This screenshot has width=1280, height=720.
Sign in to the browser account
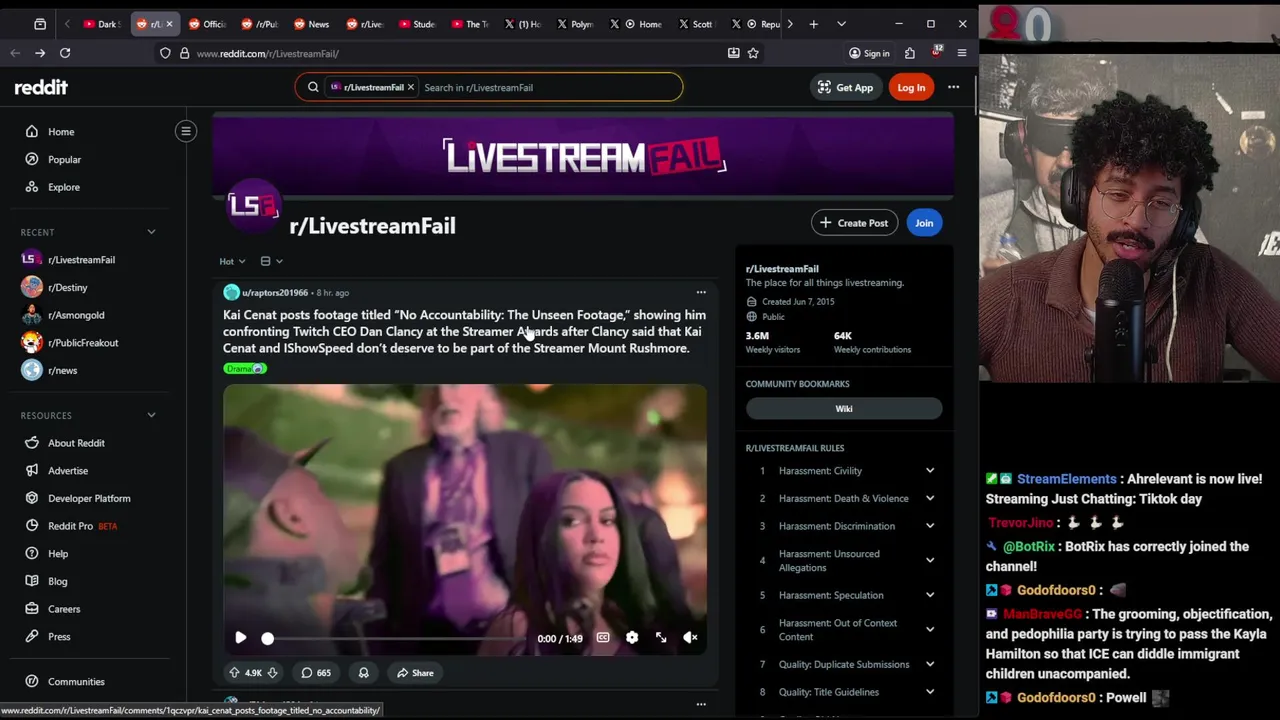[868, 53]
